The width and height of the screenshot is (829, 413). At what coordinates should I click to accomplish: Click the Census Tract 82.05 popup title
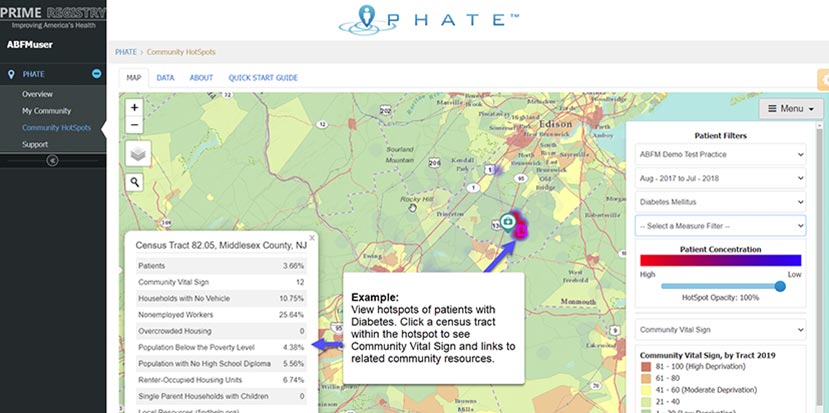pyautogui.click(x=221, y=245)
